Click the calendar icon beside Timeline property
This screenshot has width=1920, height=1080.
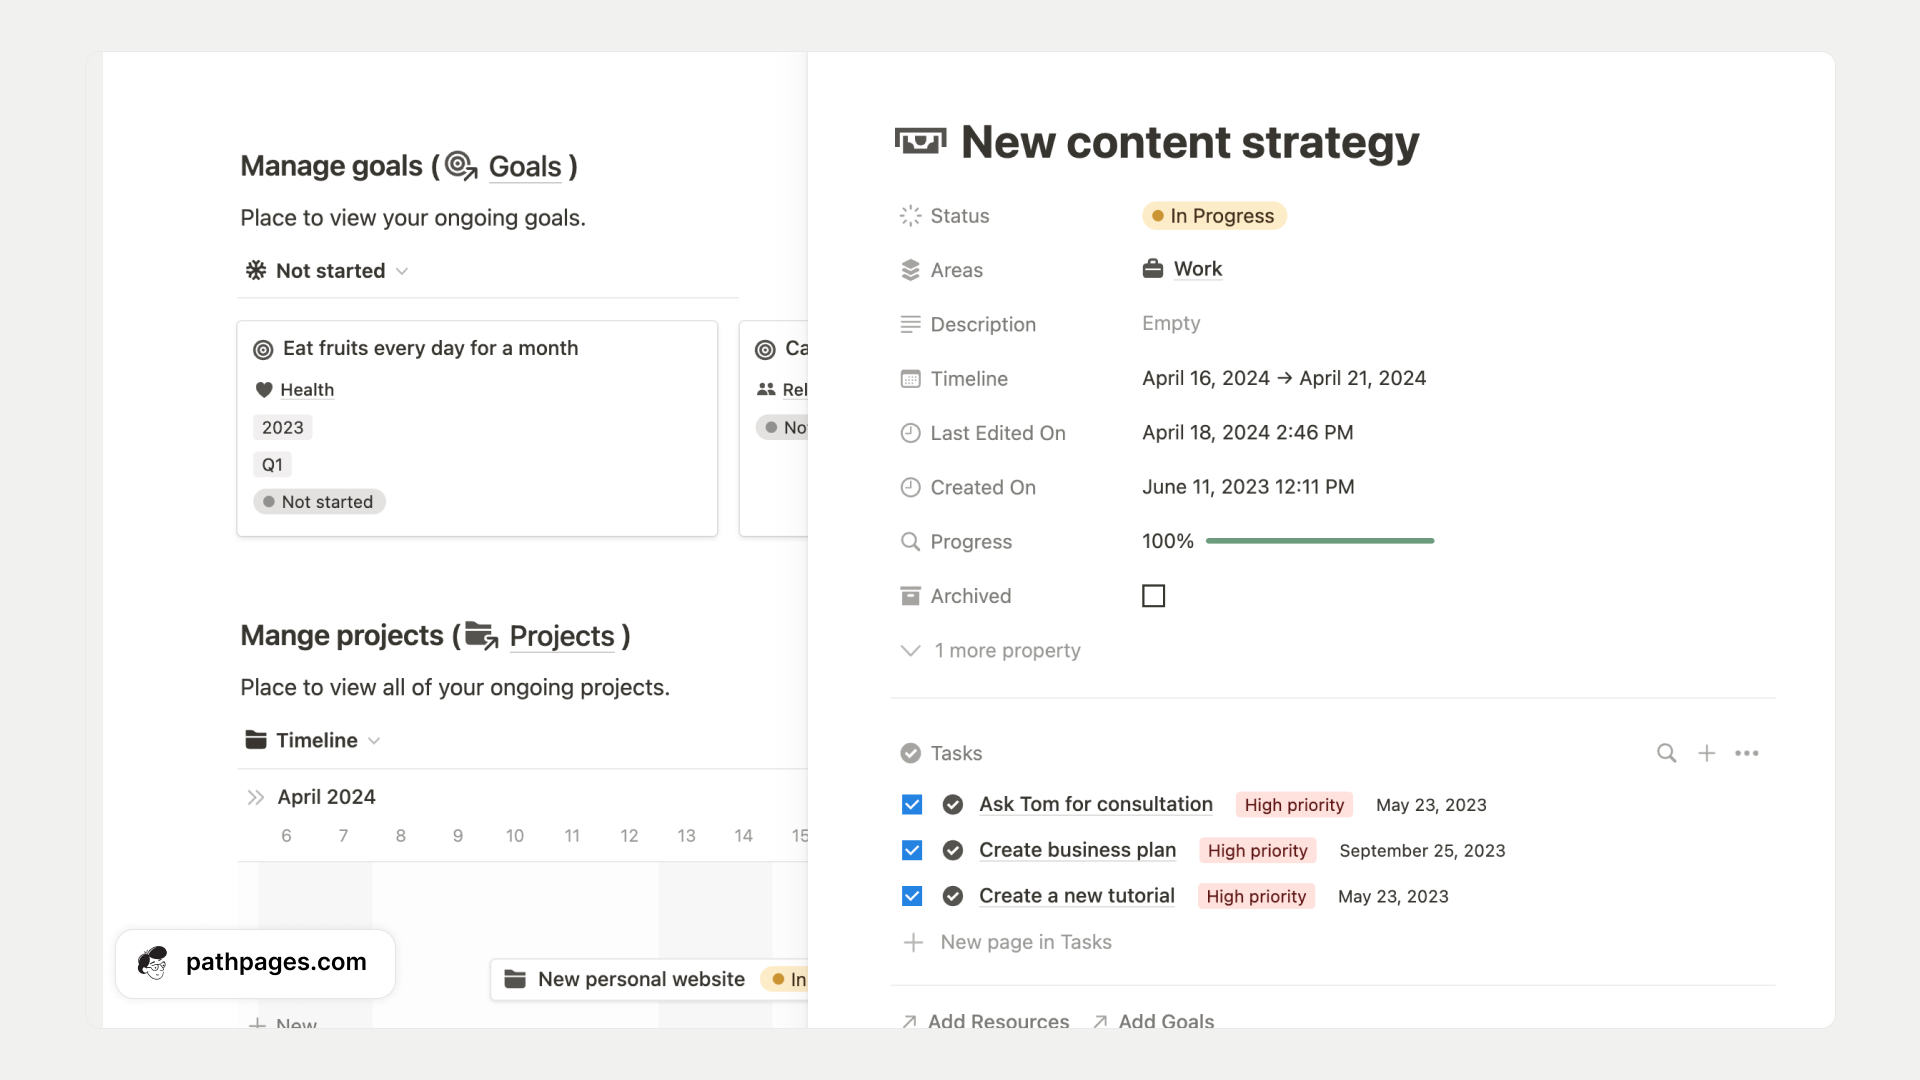(x=910, y=379)
